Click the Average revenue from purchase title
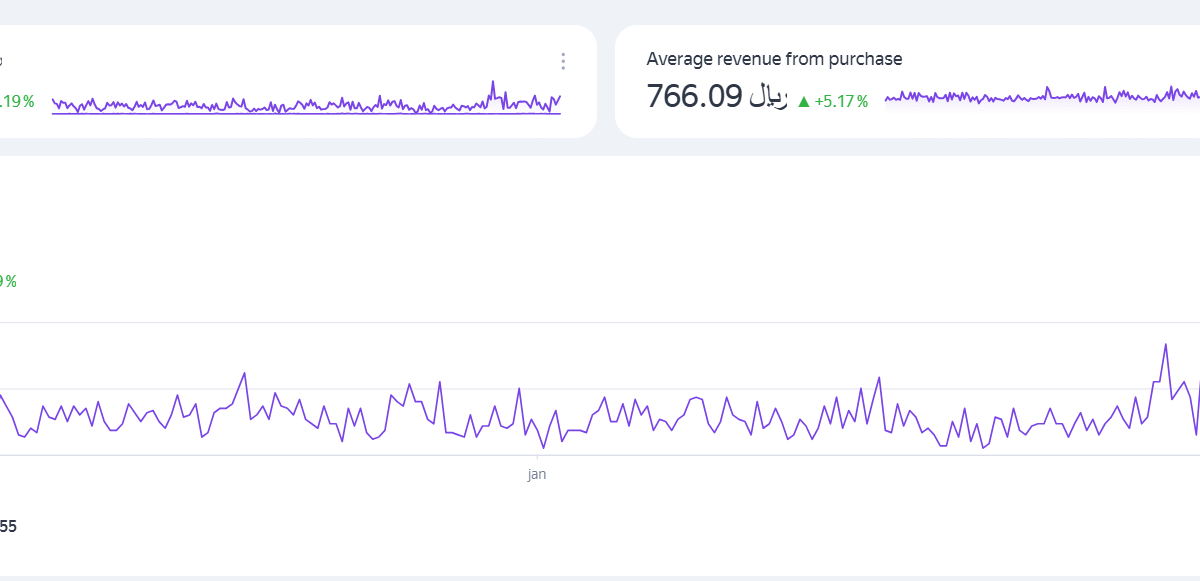 click(774, 59)
